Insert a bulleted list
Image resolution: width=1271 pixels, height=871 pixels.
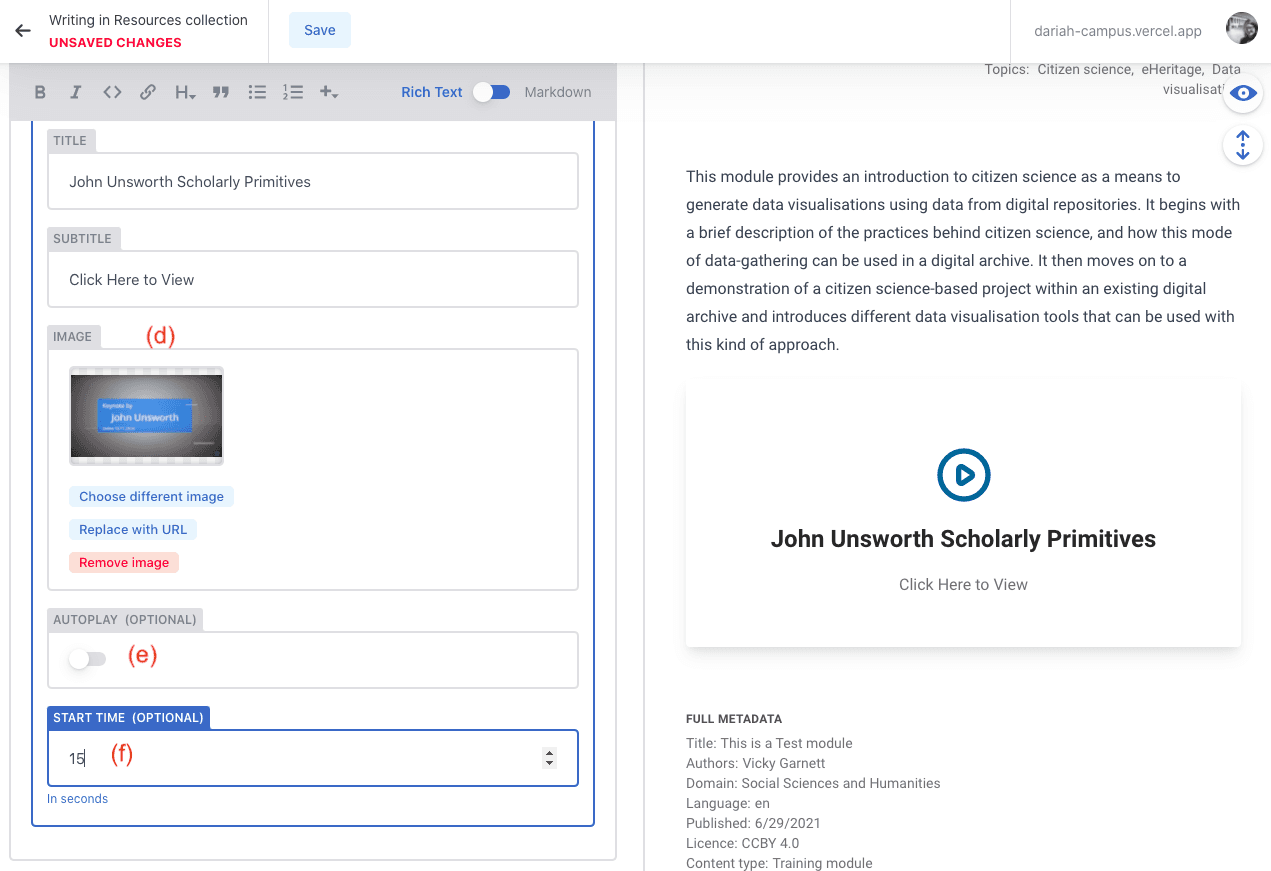pos(257,92)
